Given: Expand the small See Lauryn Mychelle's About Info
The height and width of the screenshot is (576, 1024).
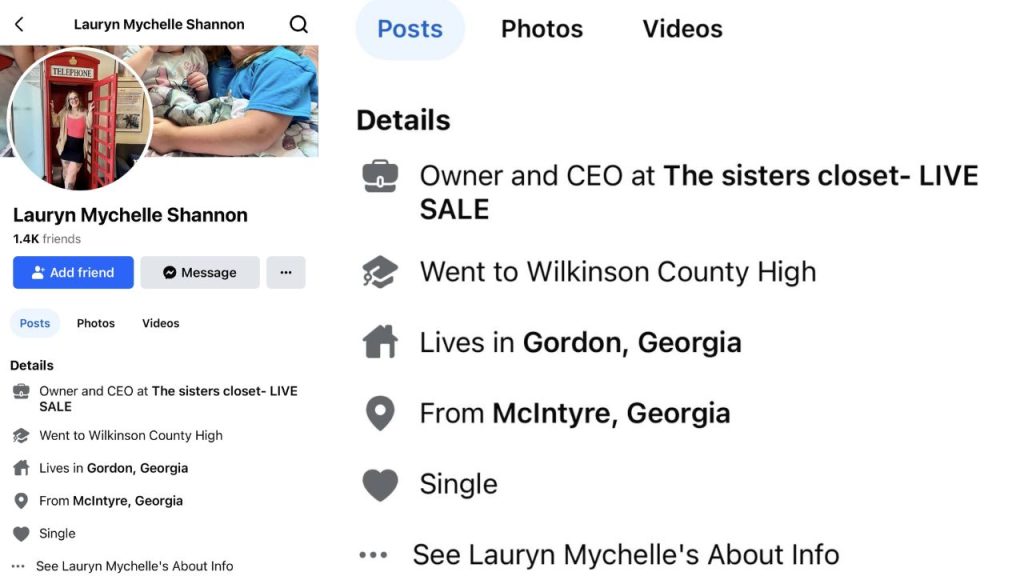Looking at the screenshot, I should [x=134, y=566].
